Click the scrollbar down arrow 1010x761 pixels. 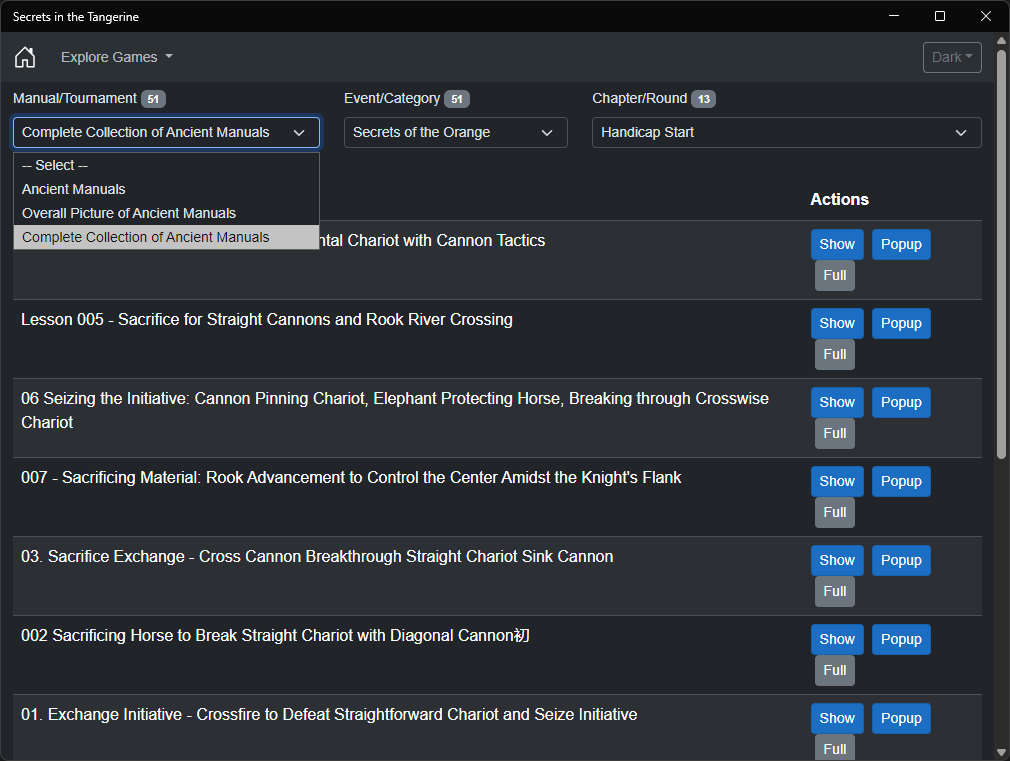(x=1002, y=752)
